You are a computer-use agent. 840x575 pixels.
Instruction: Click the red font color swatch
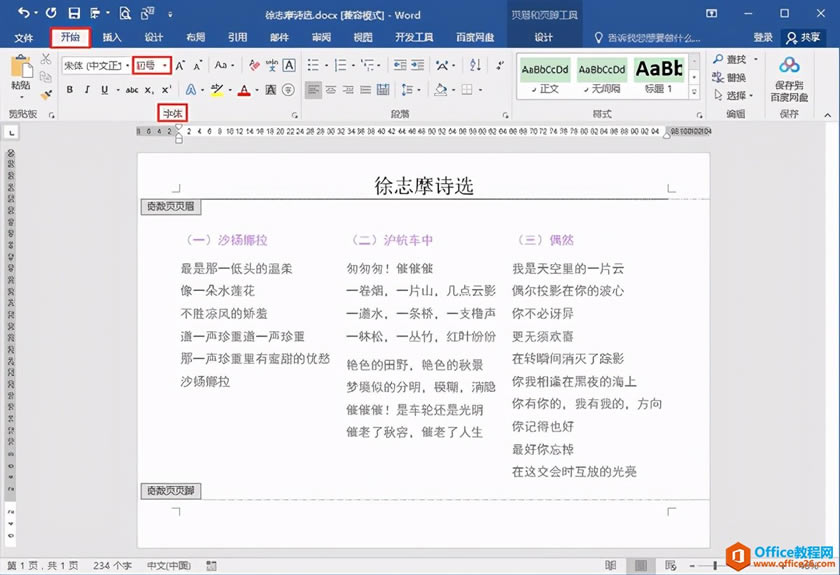click(244, 89)
